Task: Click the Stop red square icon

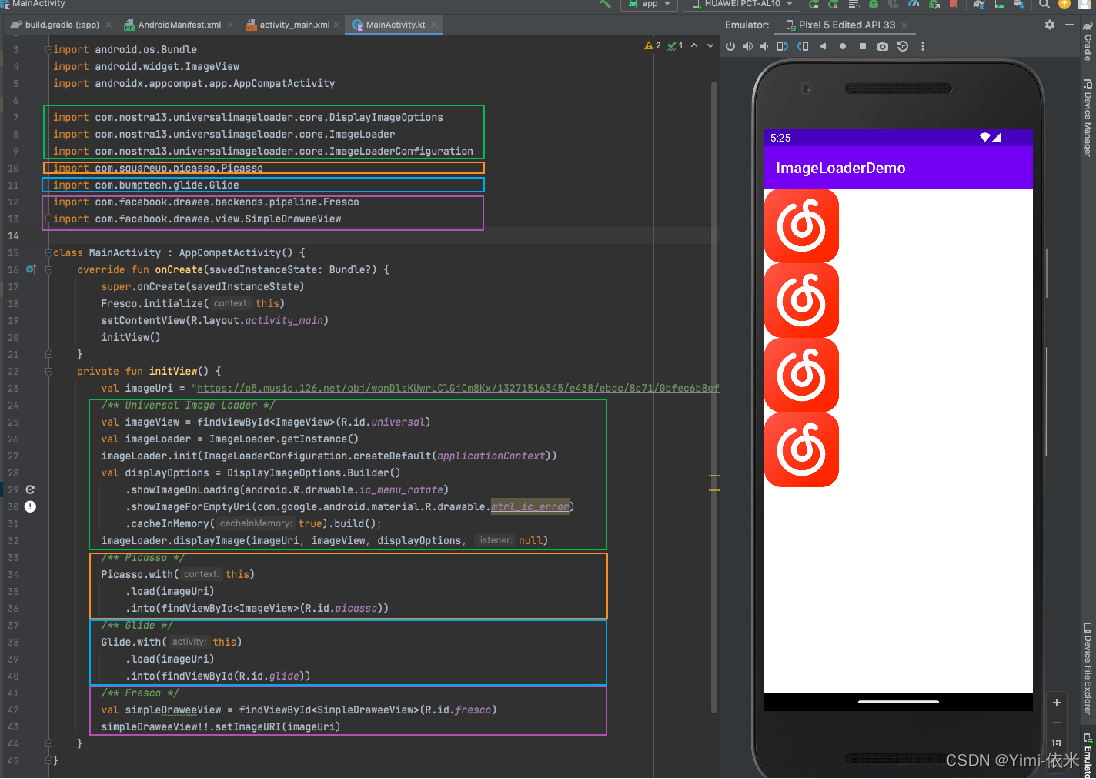Action: pyautogui.click(x=954, y=4)
